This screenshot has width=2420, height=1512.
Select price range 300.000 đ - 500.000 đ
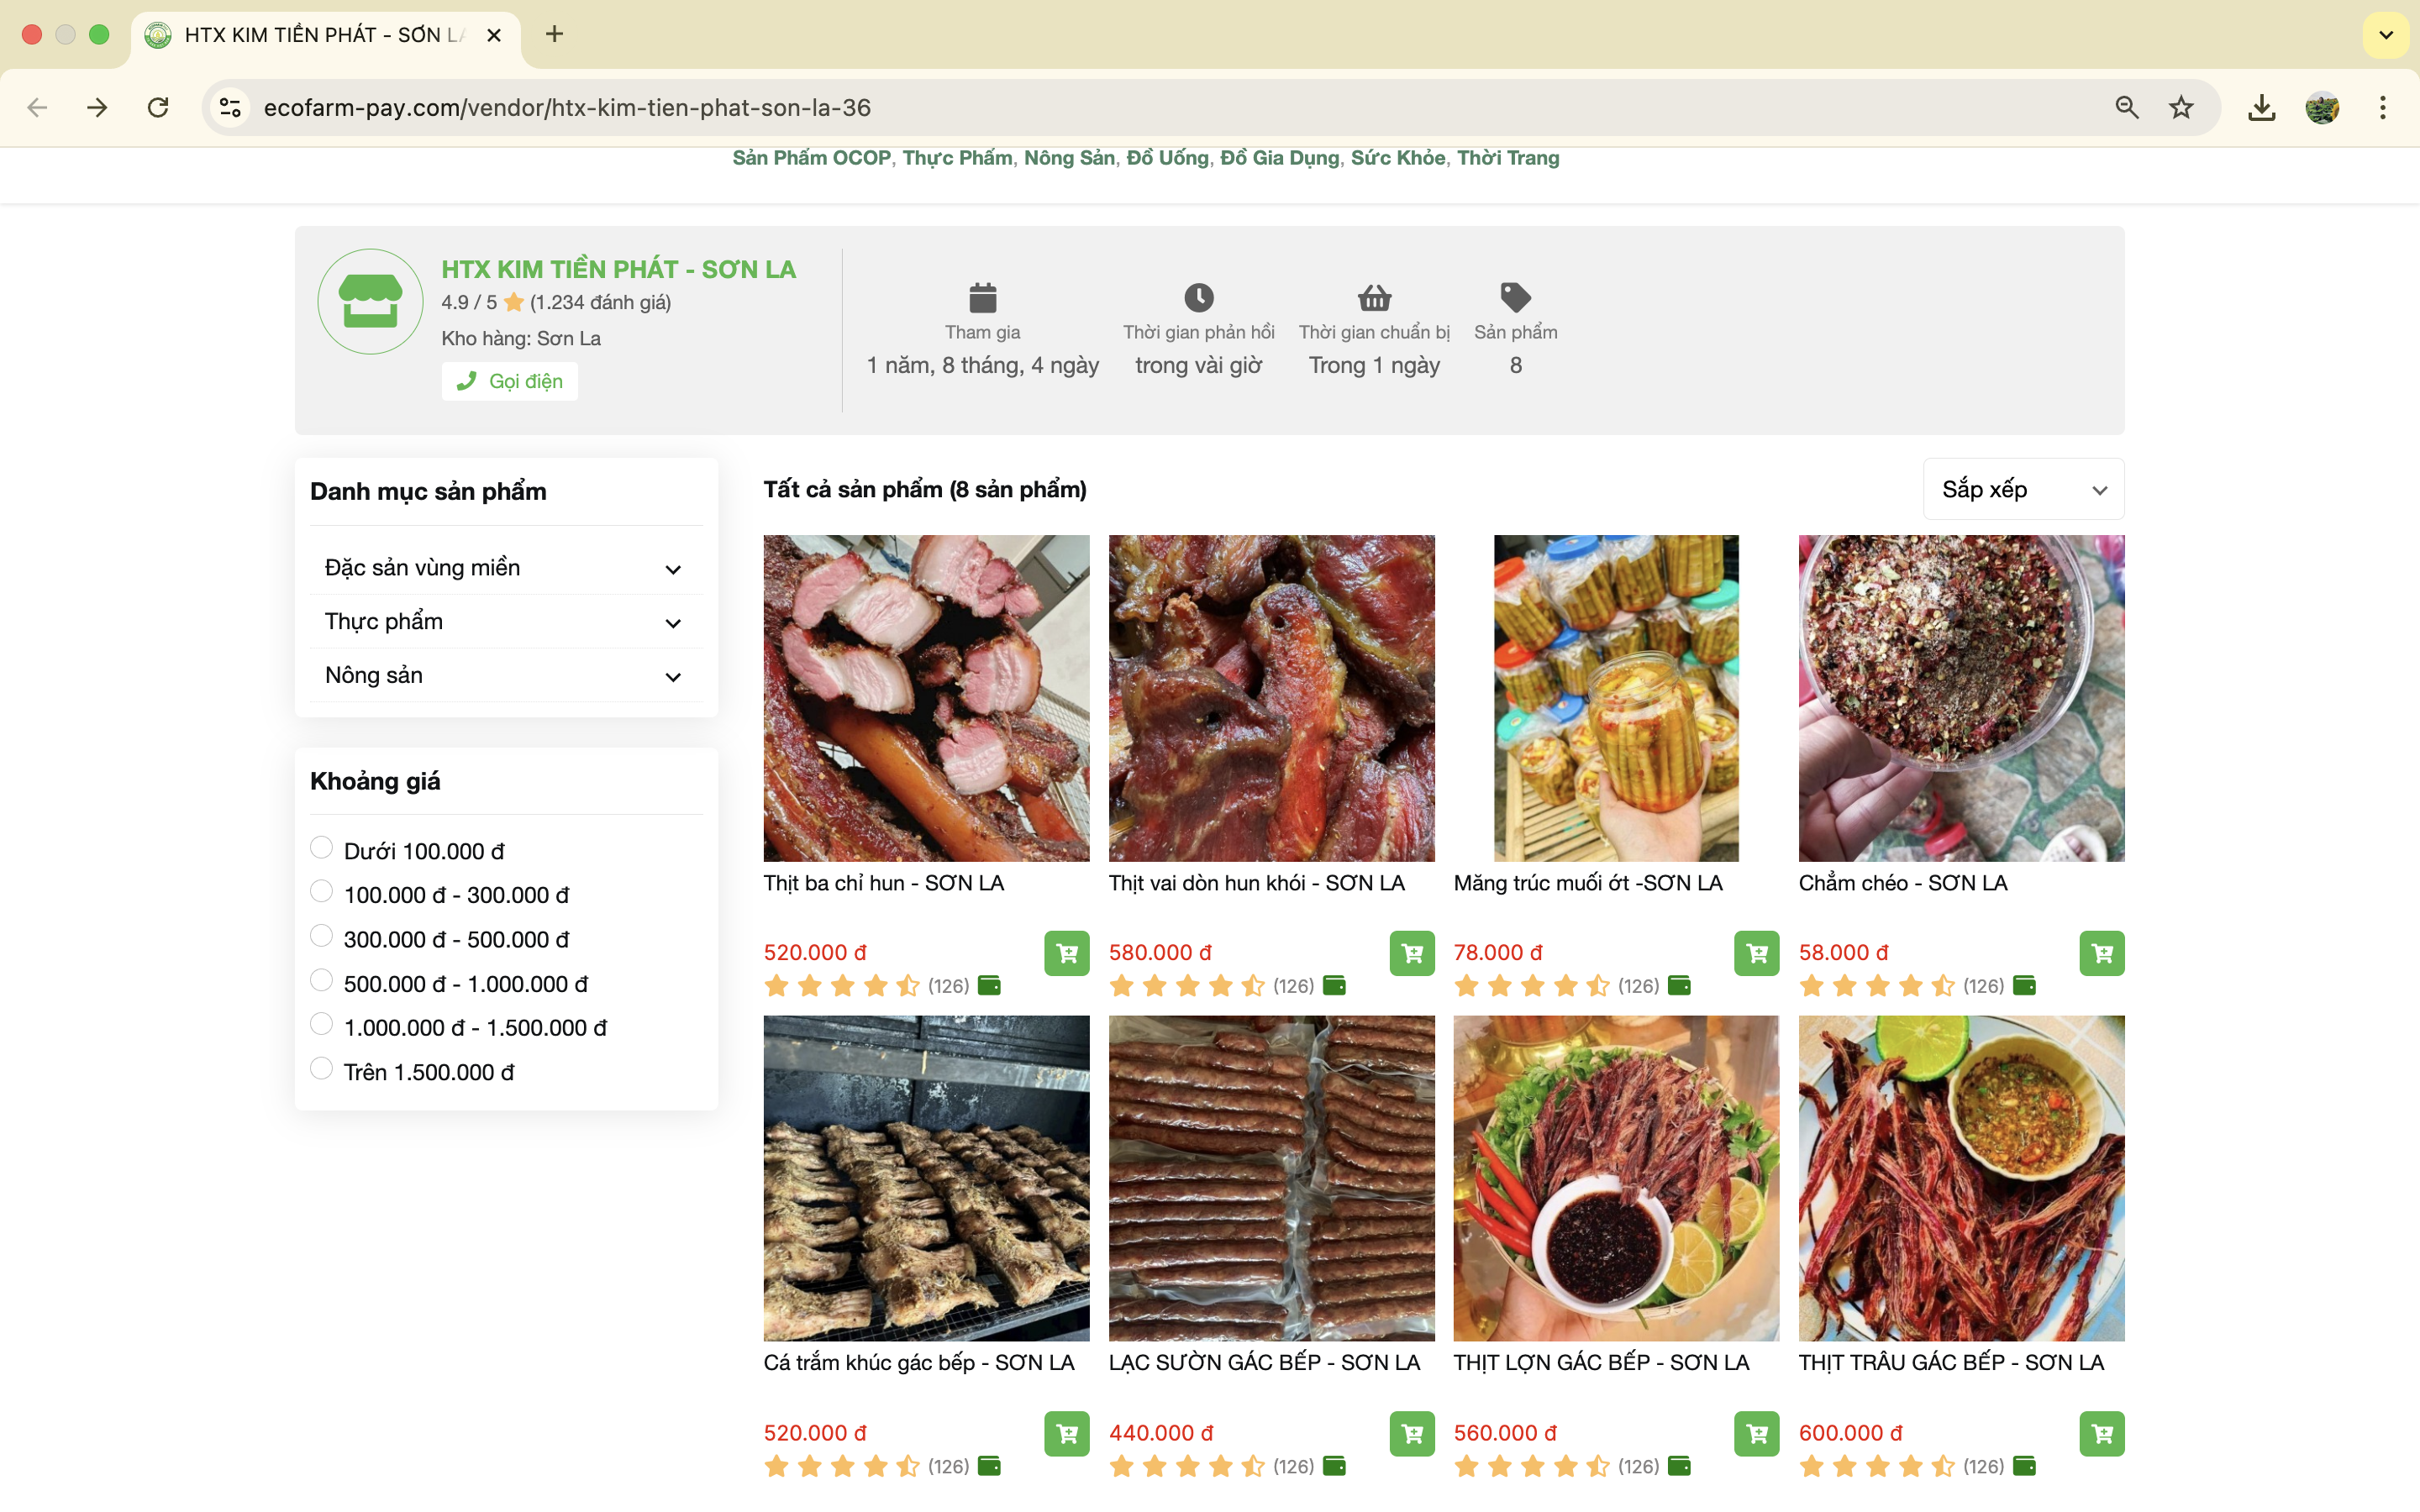pos(321,935)
